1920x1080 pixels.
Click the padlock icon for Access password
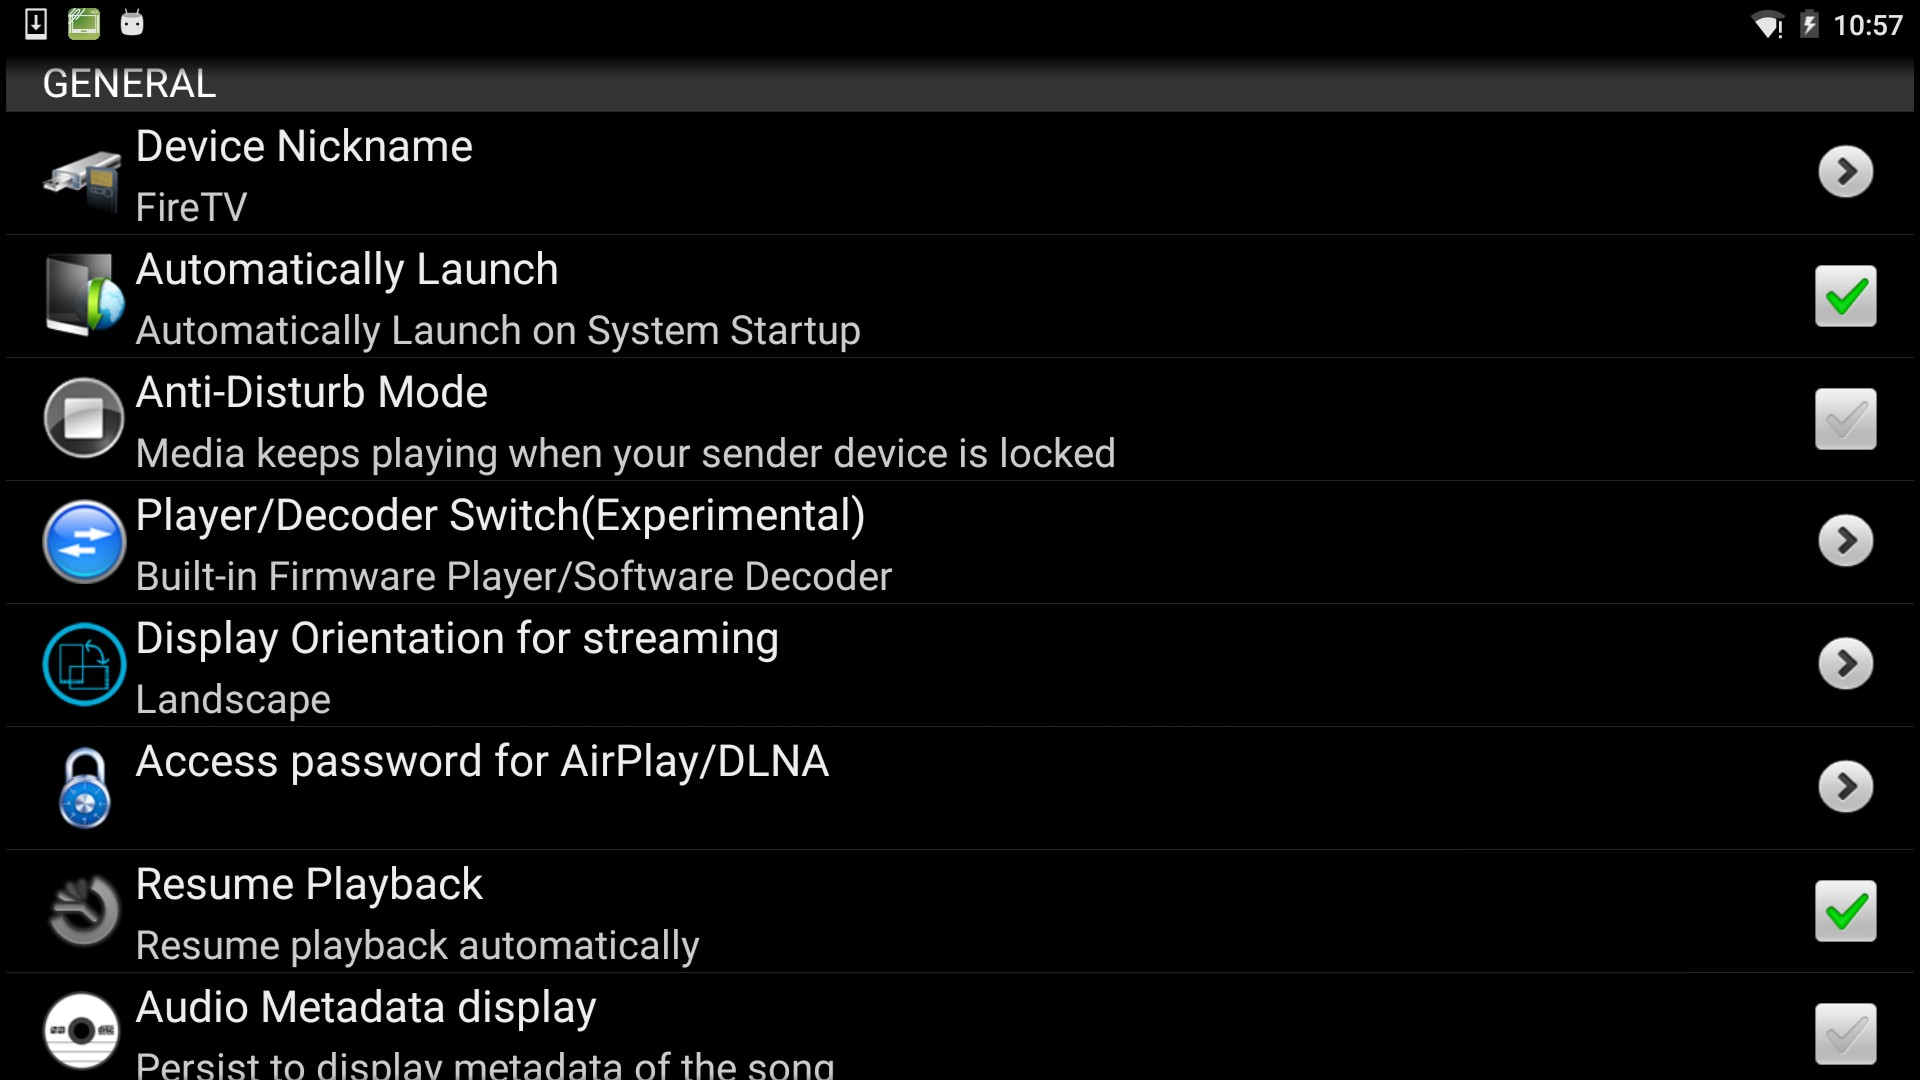tap(84, 788)
